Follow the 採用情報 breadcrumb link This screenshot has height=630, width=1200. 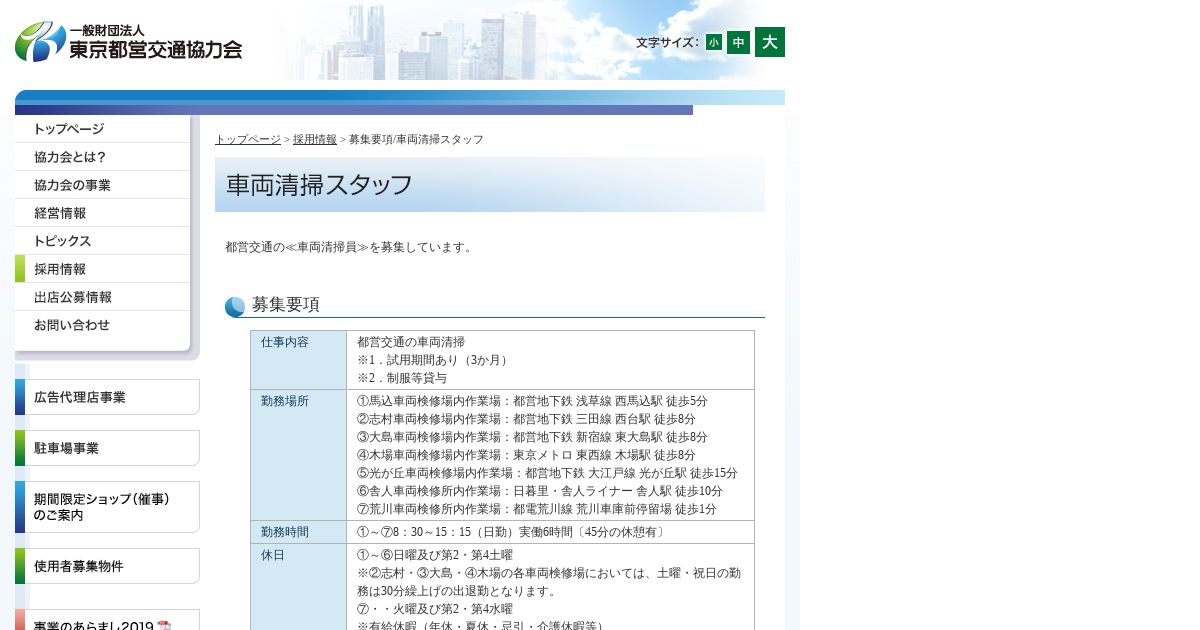point(315,139)
